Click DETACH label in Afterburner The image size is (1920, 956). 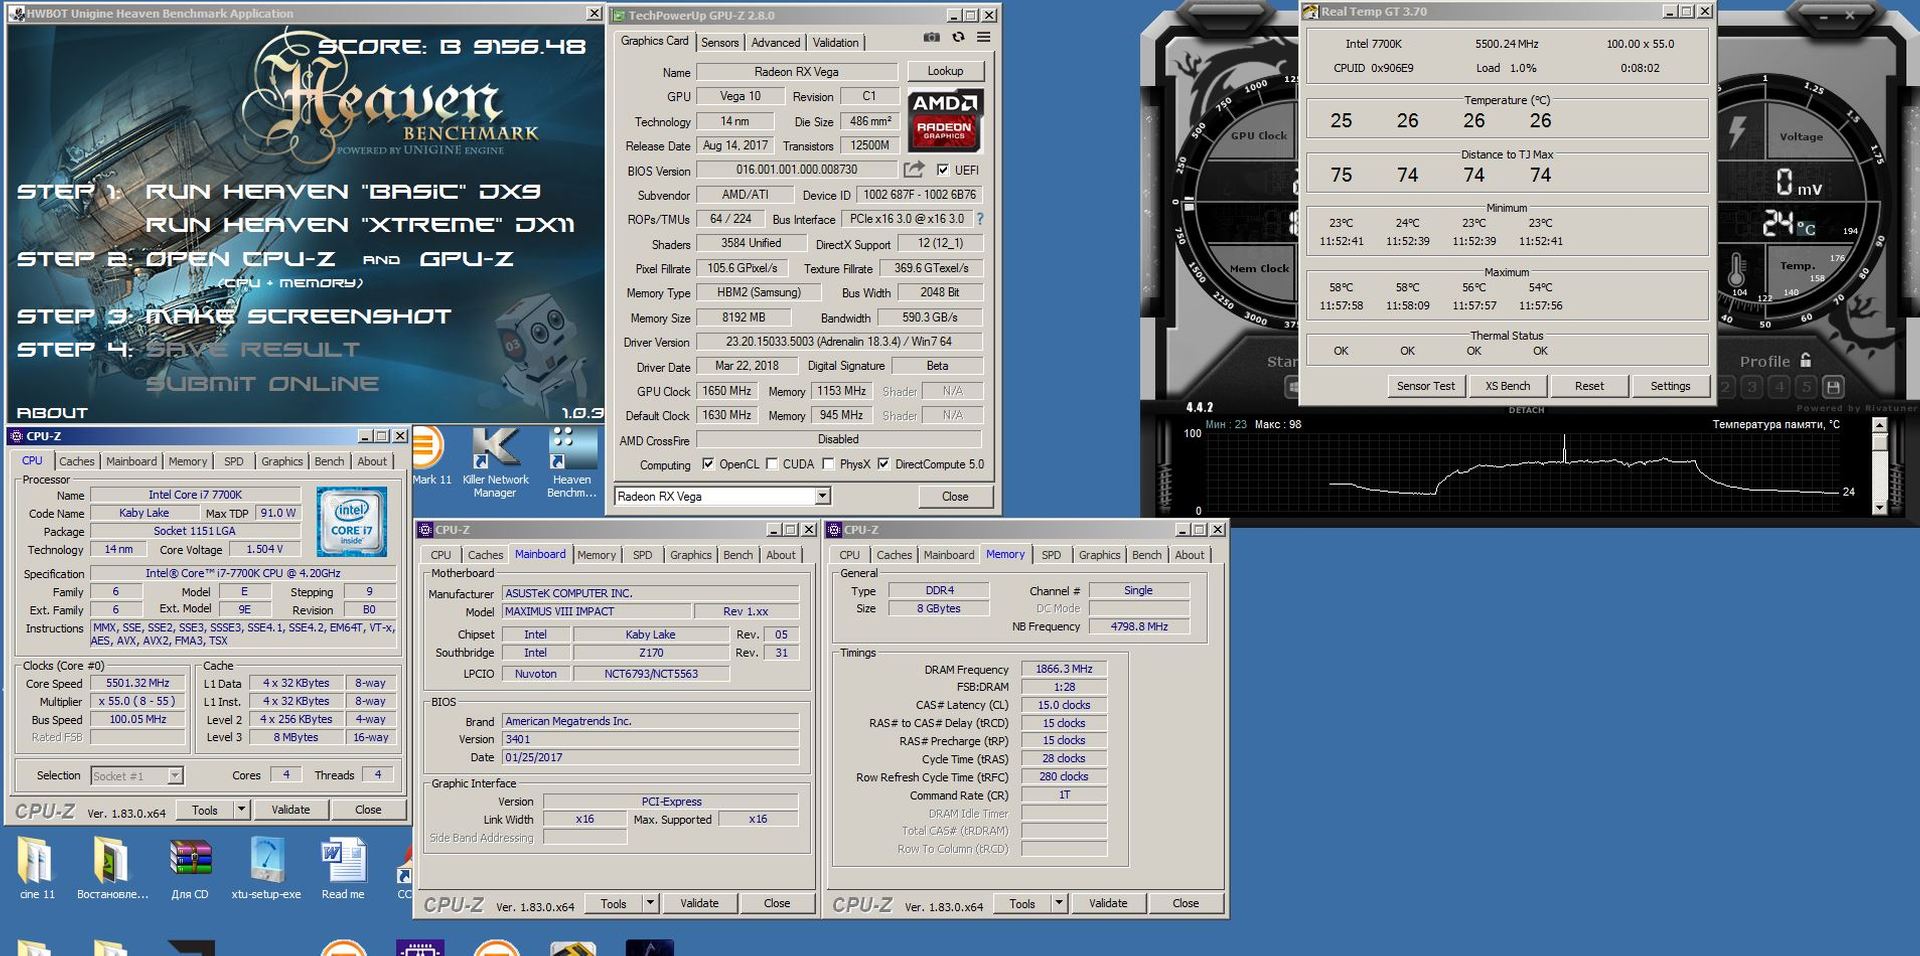coord(1526,410)
